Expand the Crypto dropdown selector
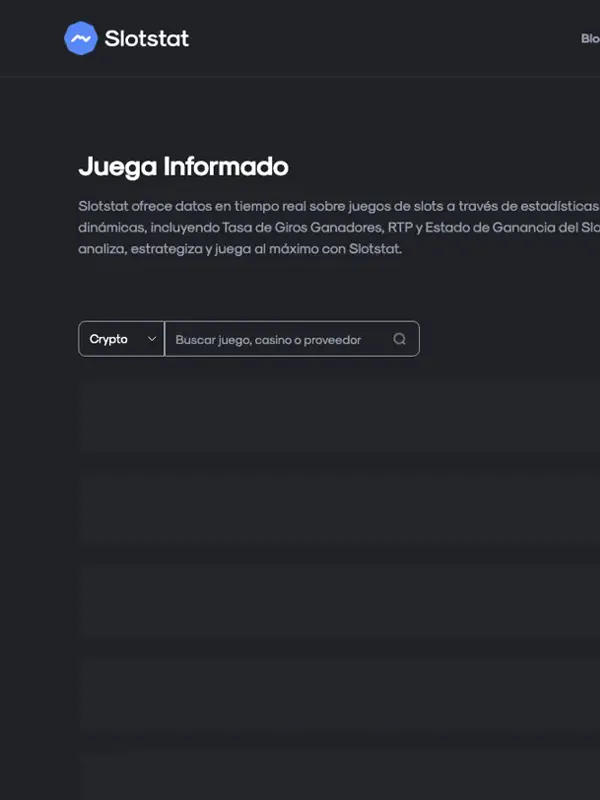Image resolution: width=600 pixels, height=800 pixels. 121,339
